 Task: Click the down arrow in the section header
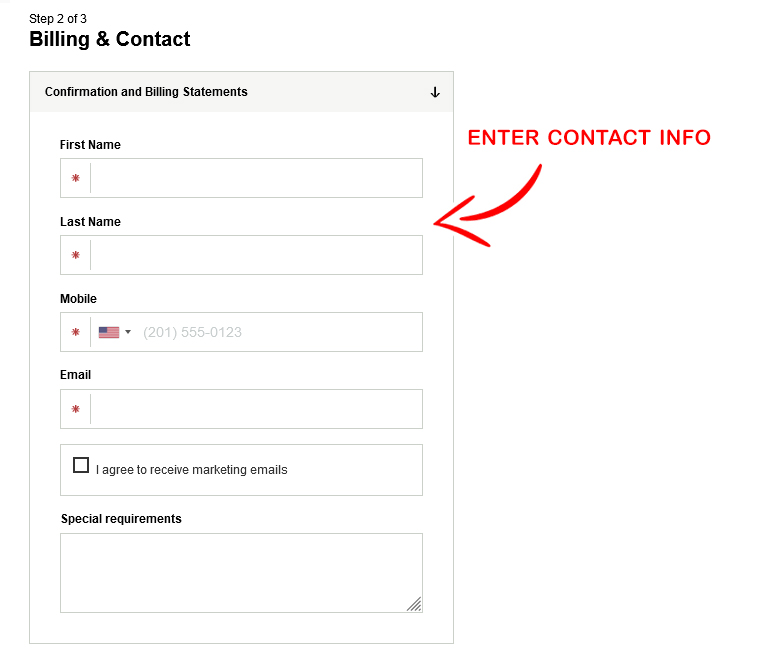coord(435,92)
